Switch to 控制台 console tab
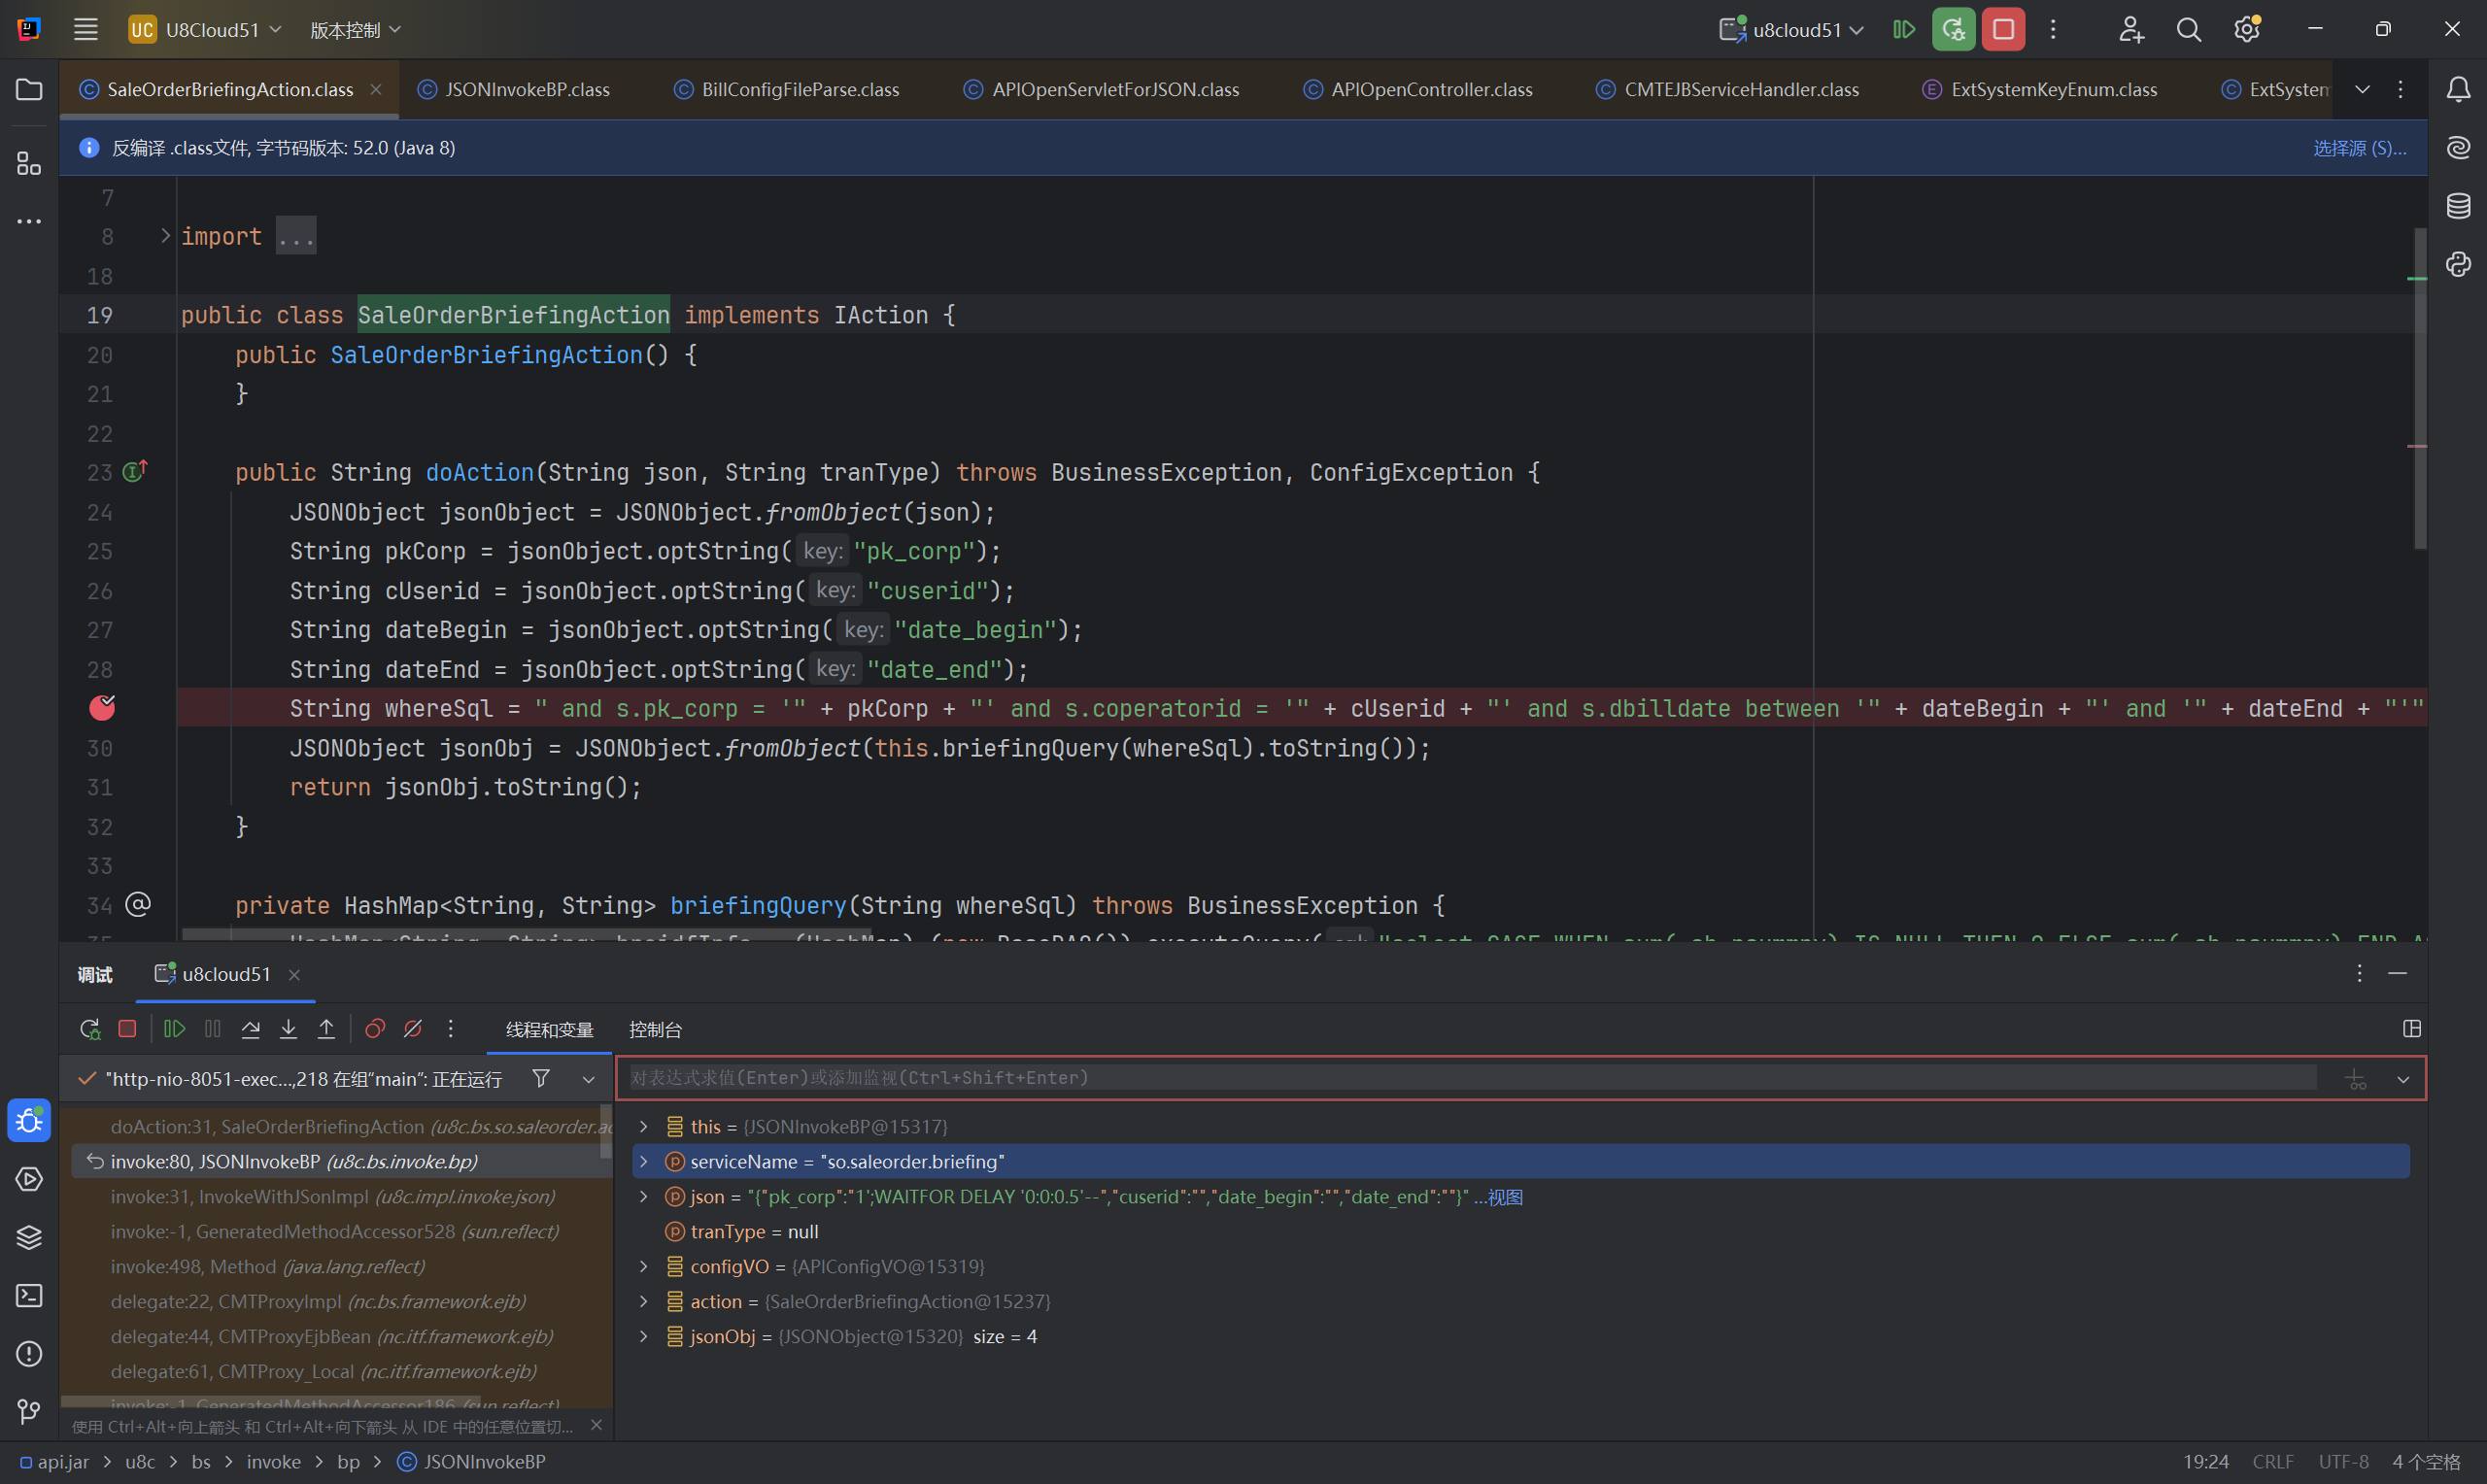Image resolution: width=2487 pixels, height=1484 pixels. click(x=655, y=1029)
